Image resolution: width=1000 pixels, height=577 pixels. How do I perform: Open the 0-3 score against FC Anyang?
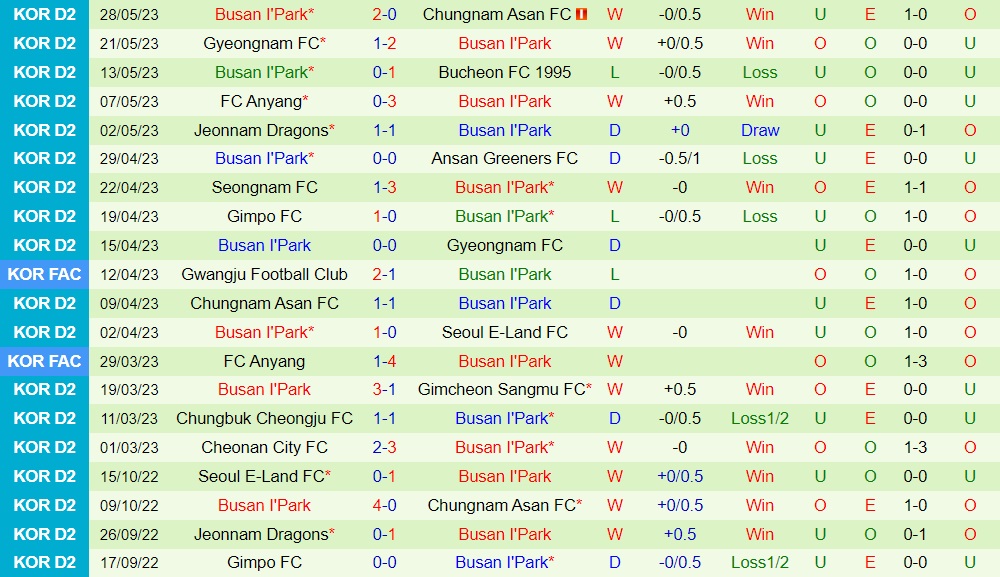pyautogui.click(x=385, y=101)
